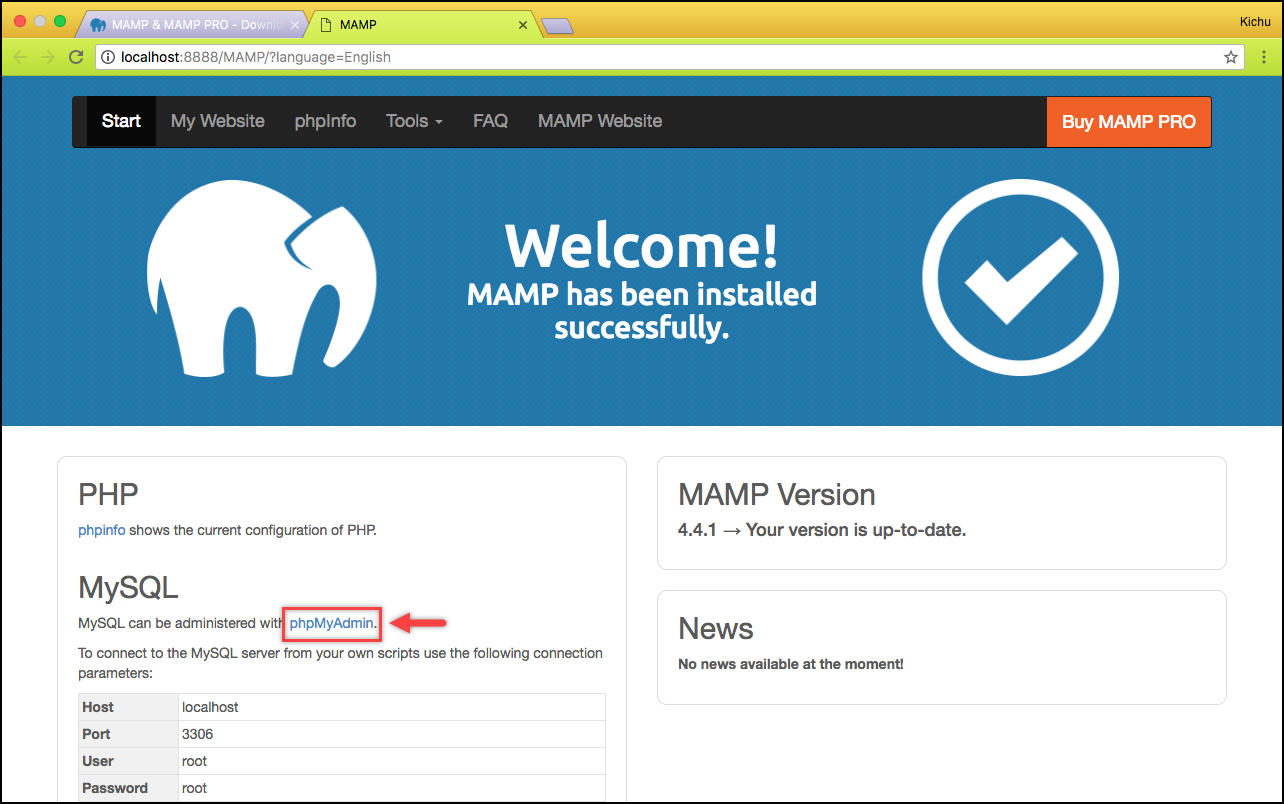Open the FAQ nav item

click(x=490, y=121)
